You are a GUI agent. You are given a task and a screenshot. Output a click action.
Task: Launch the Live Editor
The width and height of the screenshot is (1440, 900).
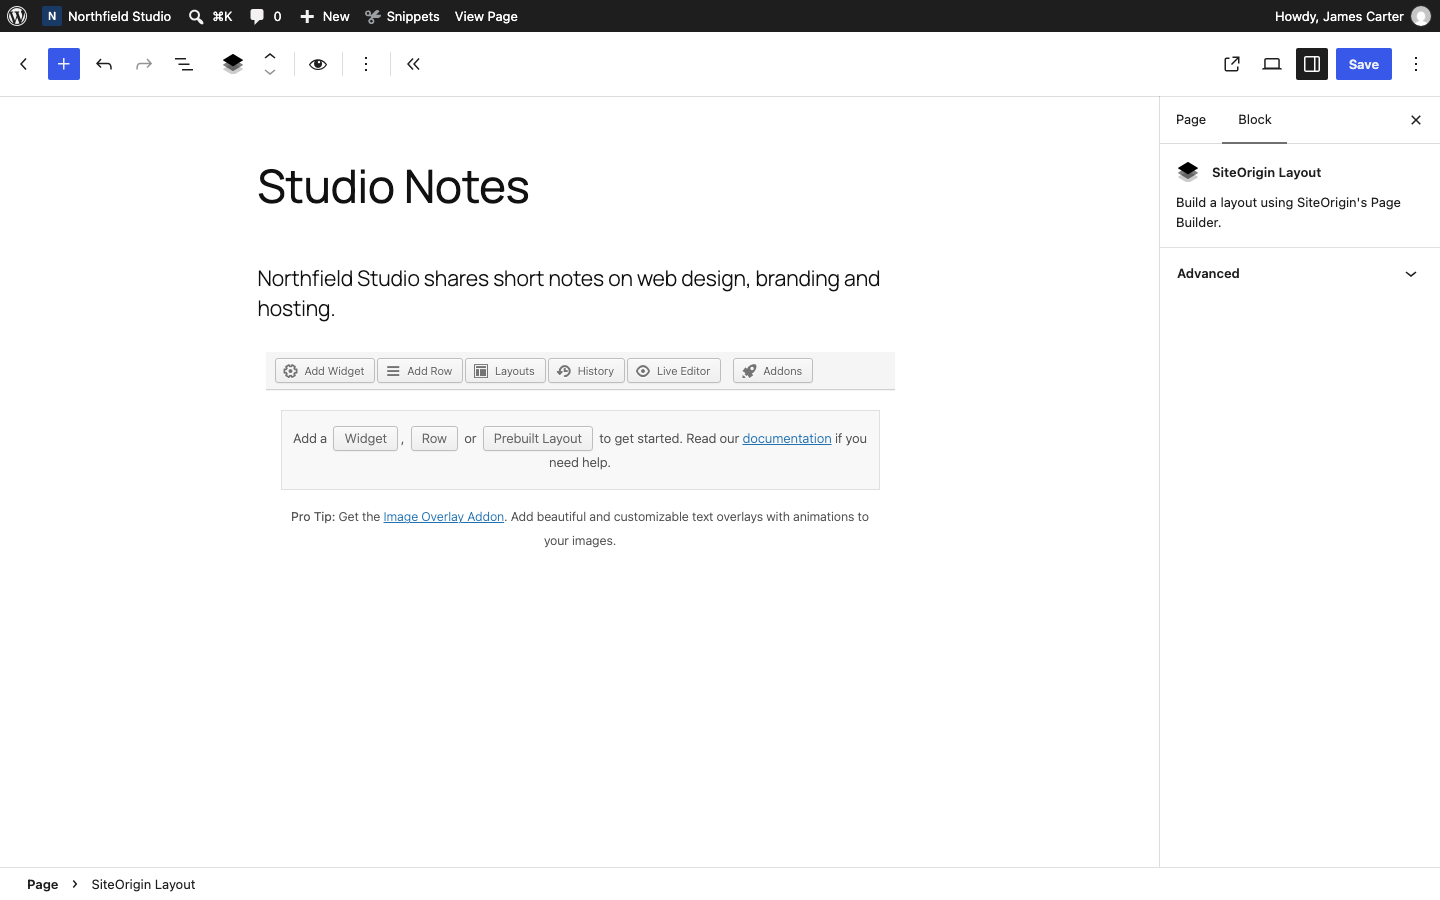[674, 371]
